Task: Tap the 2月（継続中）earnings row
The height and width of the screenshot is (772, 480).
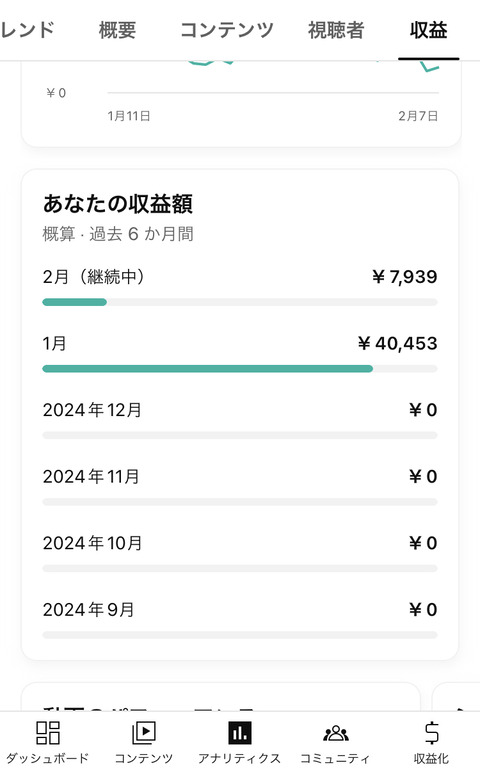Action: coord(240,288)
